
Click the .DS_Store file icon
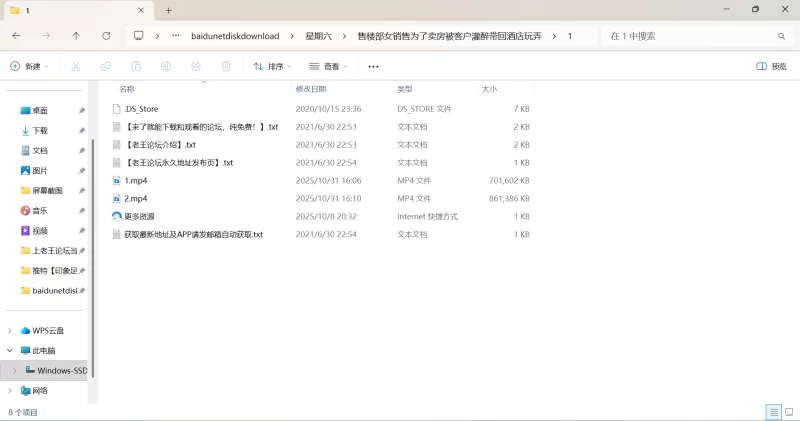(x=116, y=109)
